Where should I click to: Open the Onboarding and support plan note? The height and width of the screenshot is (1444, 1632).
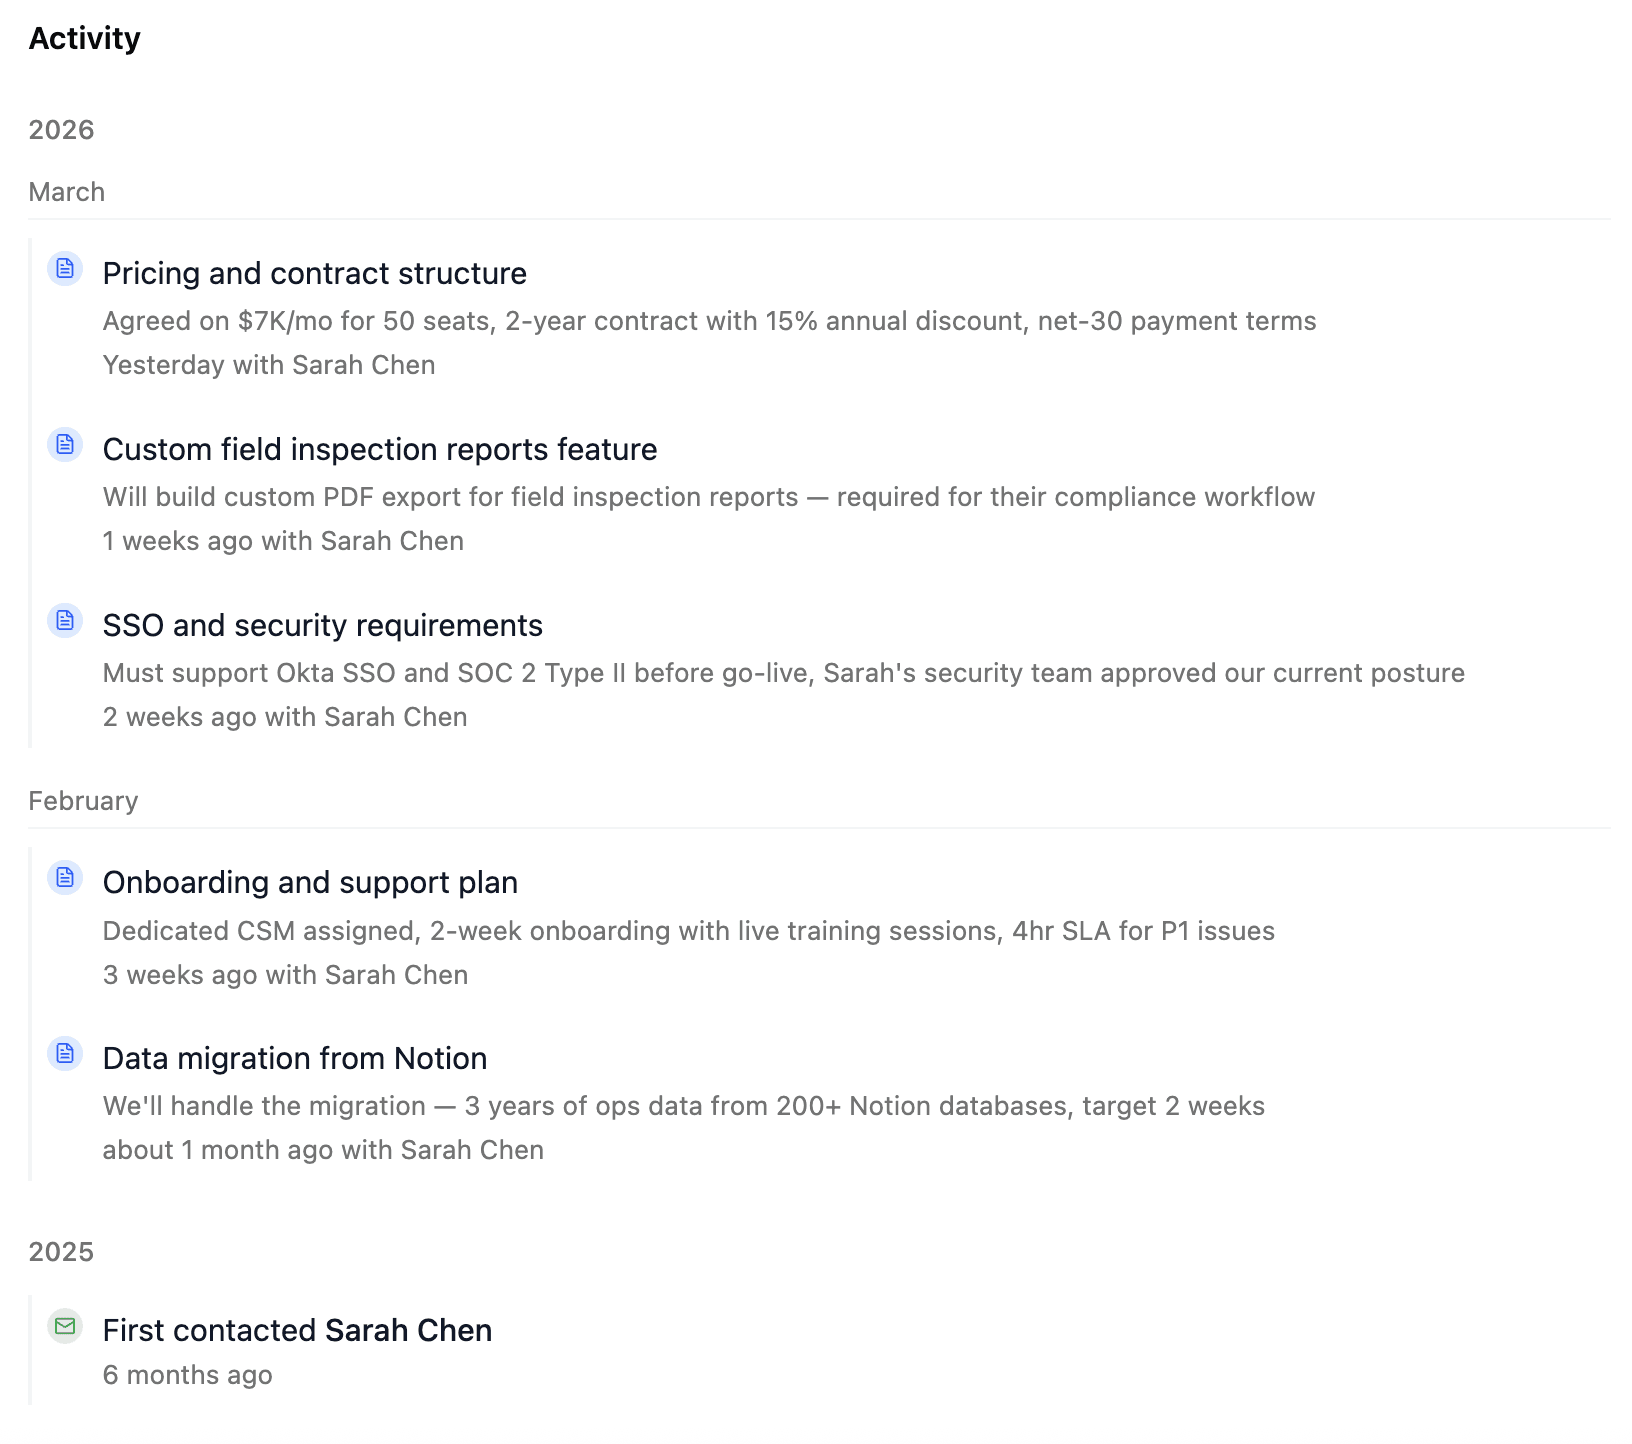(310, 882)
